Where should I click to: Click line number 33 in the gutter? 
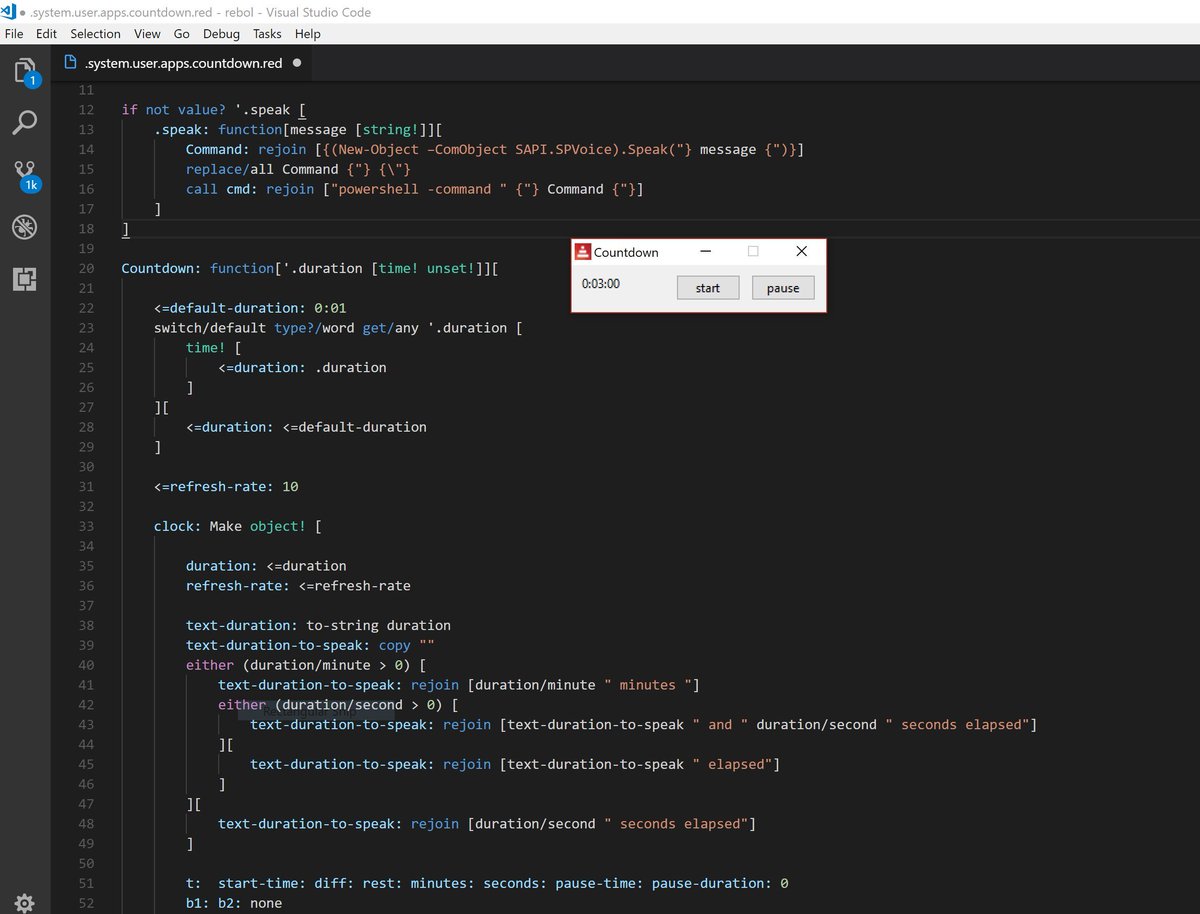tap(85, 526)
